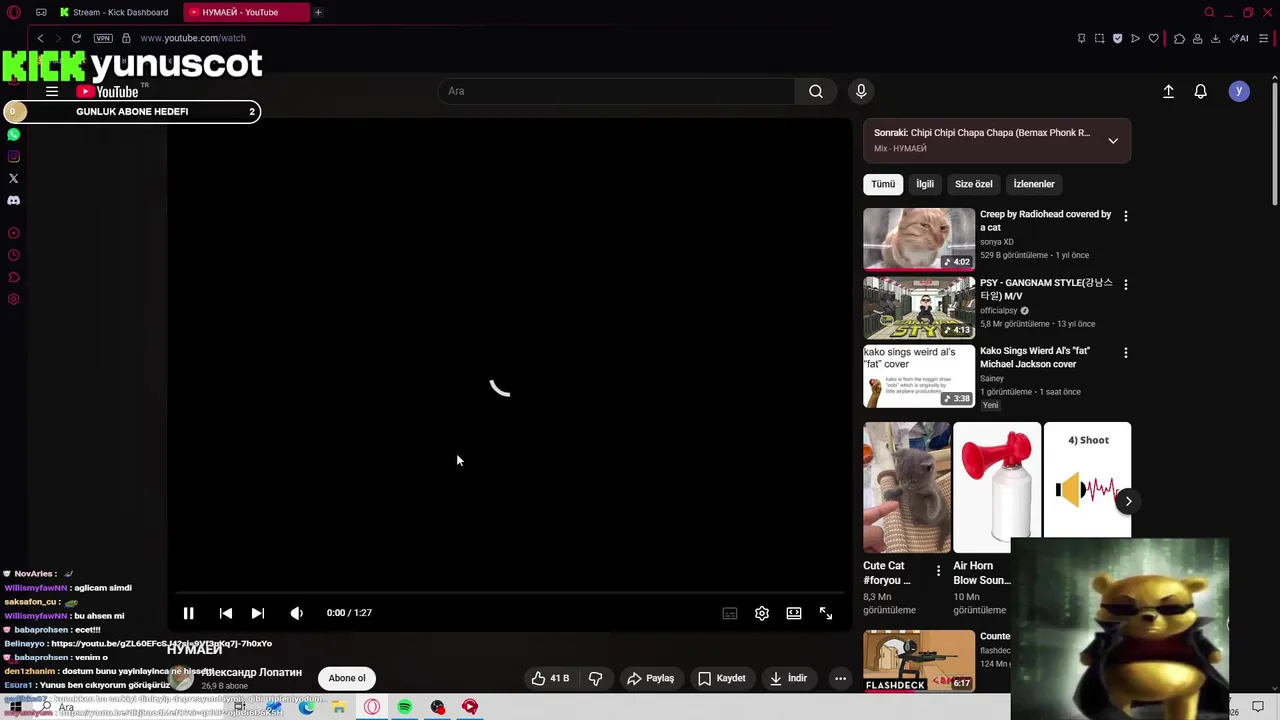Expand the Mix playlist panel chevron

click(1113, 141)
